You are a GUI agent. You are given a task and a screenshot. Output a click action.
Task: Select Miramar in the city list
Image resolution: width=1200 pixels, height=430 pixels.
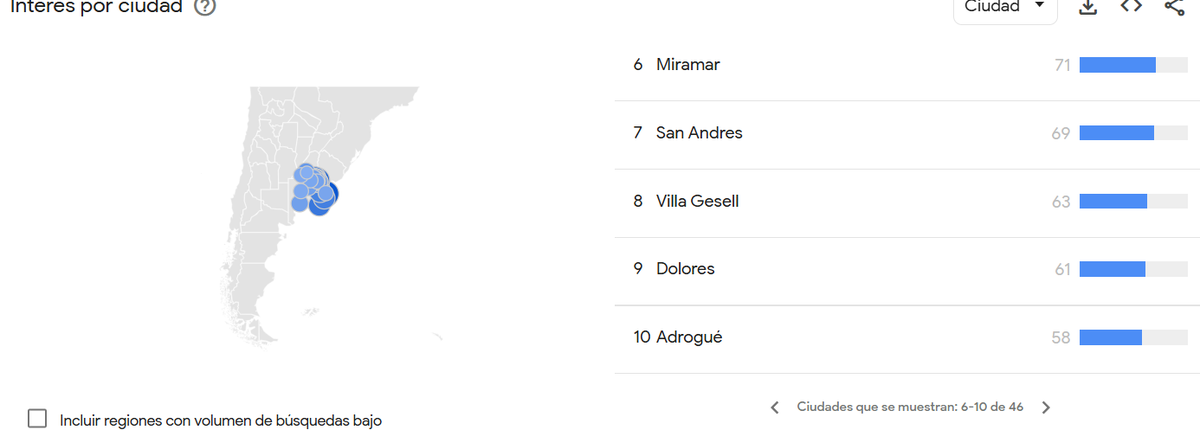[x=688, y=65]
